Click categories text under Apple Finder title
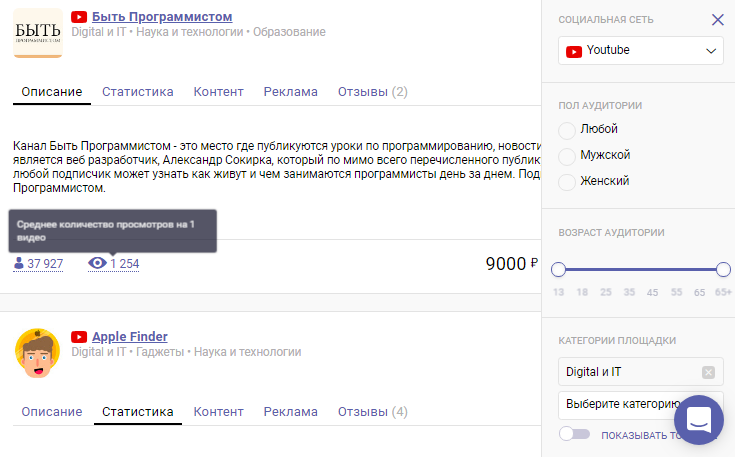This screenshot has width=735, height=457. [186, 352]
